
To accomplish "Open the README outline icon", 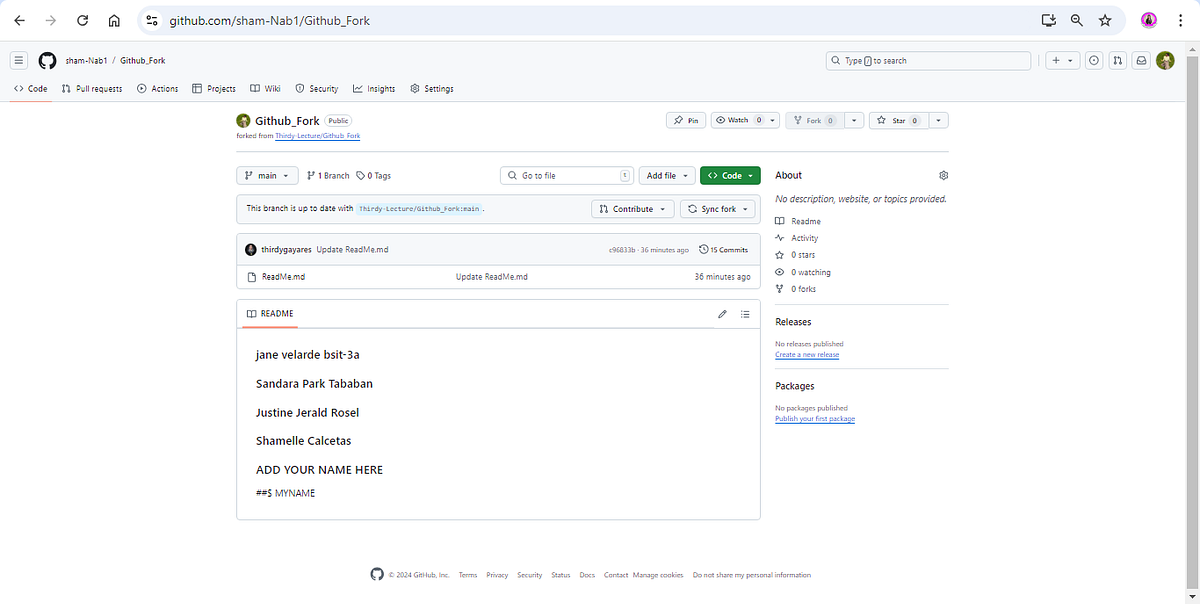I will [745, 314].
